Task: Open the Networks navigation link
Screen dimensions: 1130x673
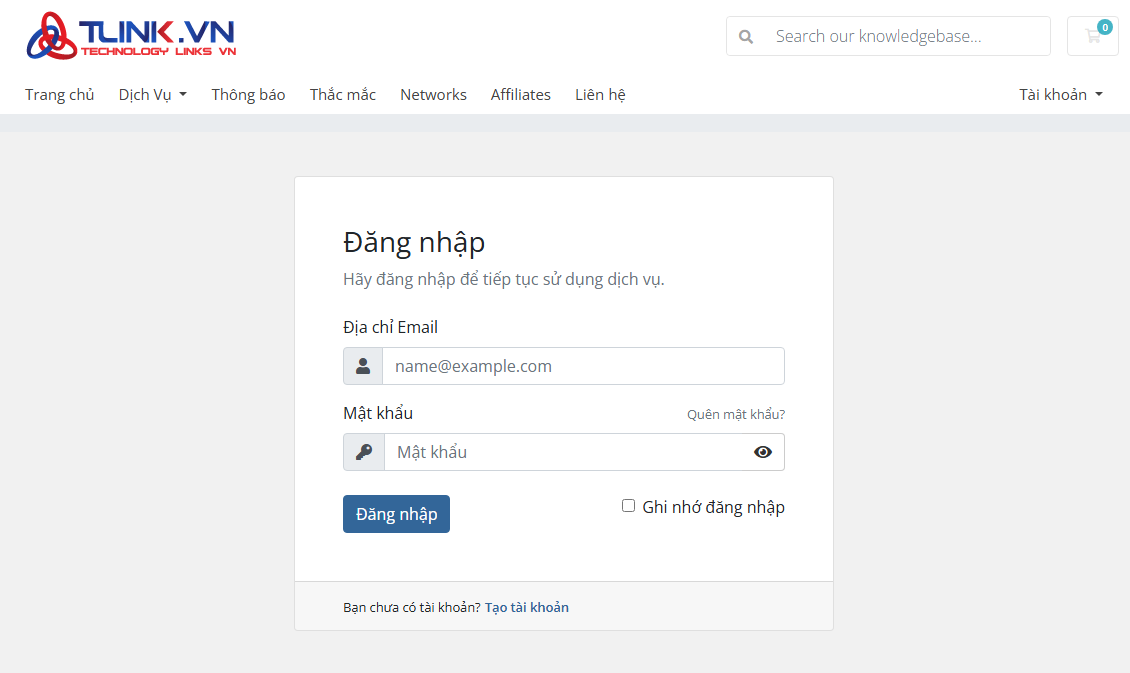Action: (x=433, y=95)
